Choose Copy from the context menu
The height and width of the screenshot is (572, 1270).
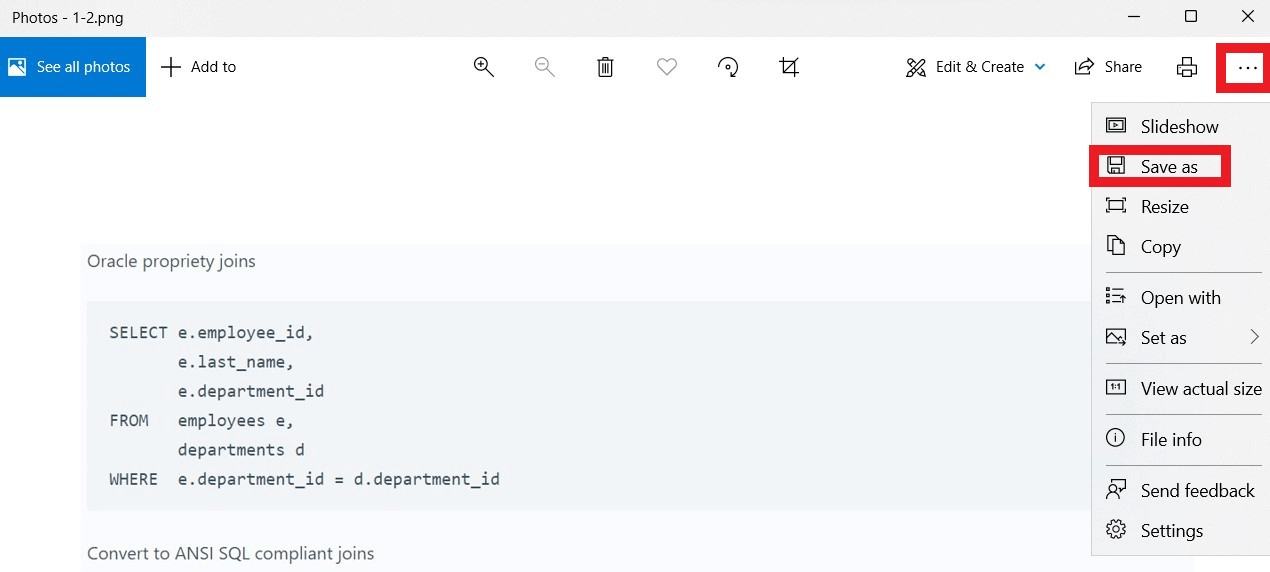click(x=1160, y=247)
